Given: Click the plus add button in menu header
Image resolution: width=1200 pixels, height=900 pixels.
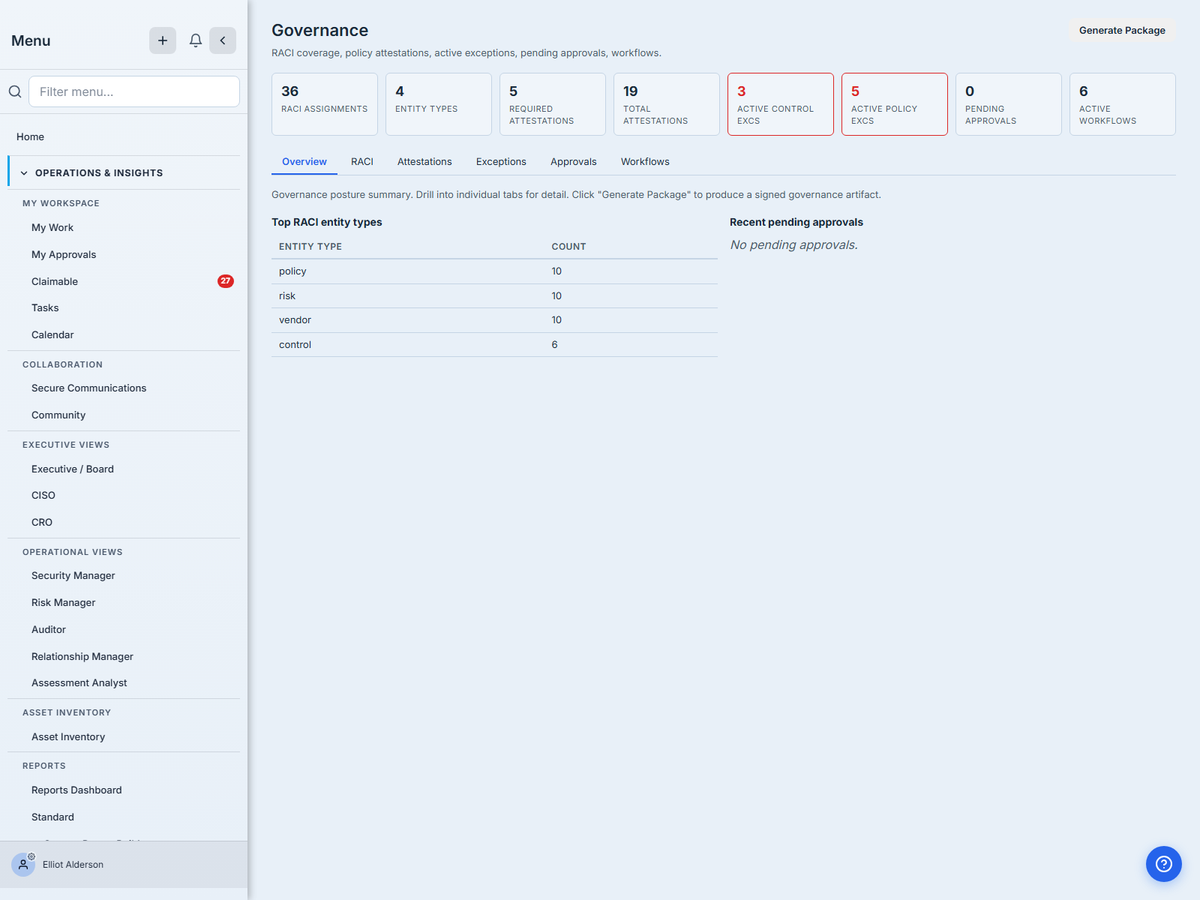Looking at the screenshot, I should point(163,40).
